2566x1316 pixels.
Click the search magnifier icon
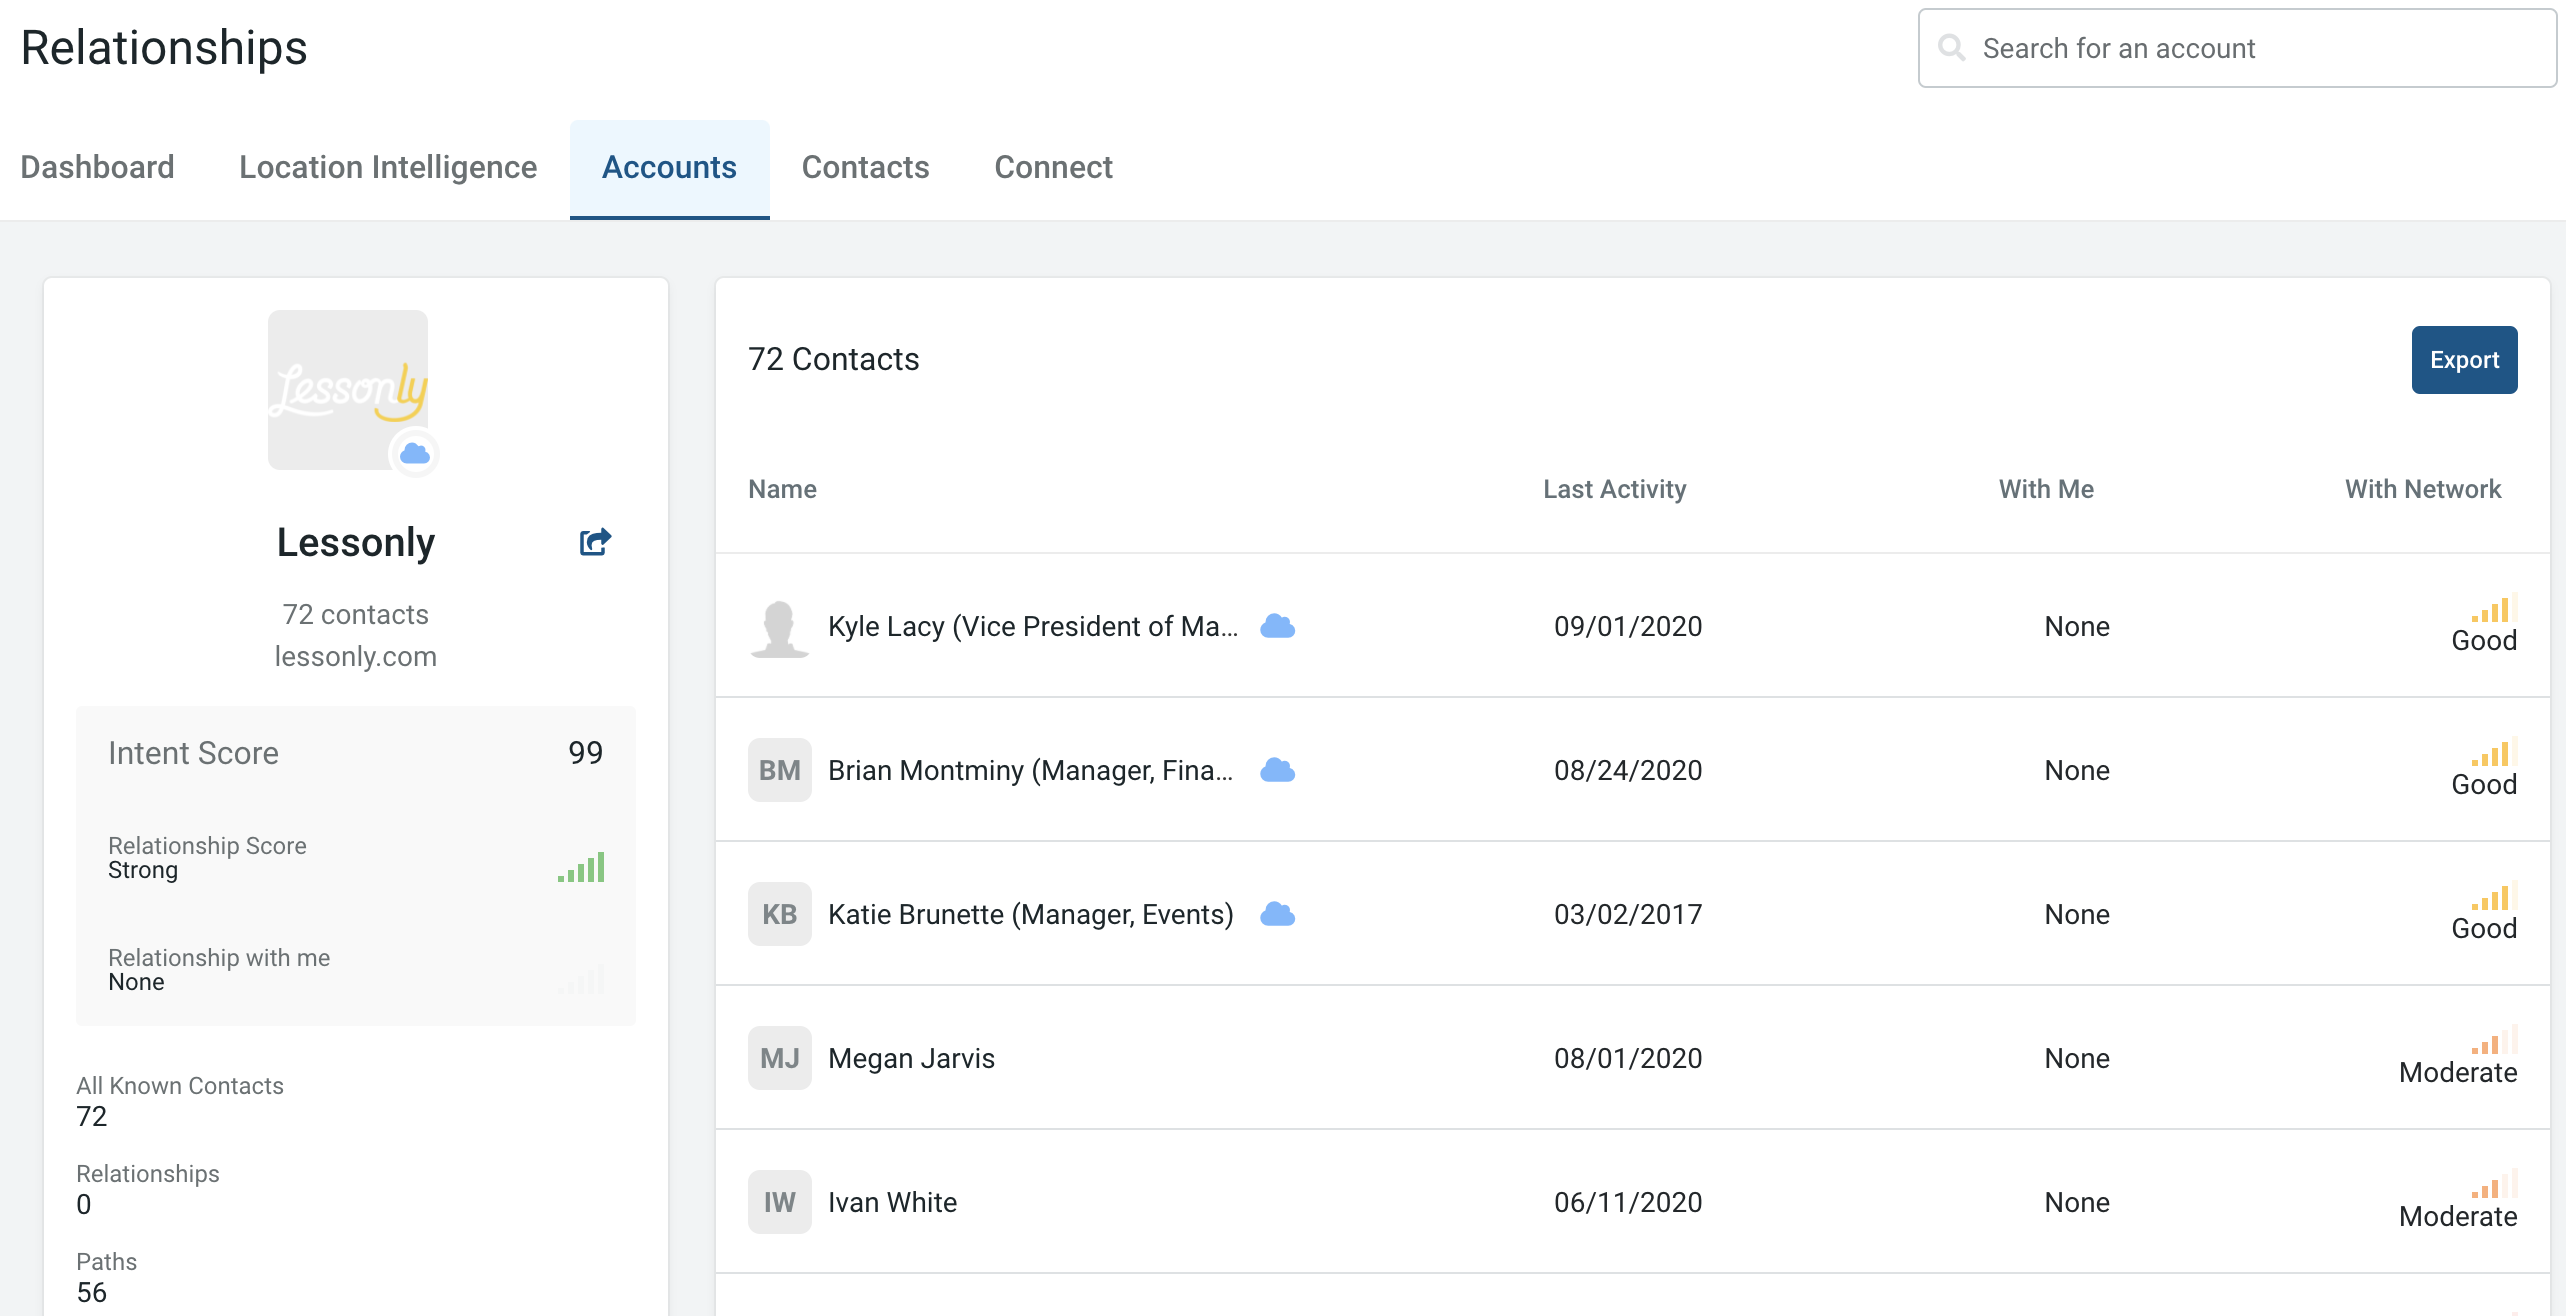tap(1951, 47)
